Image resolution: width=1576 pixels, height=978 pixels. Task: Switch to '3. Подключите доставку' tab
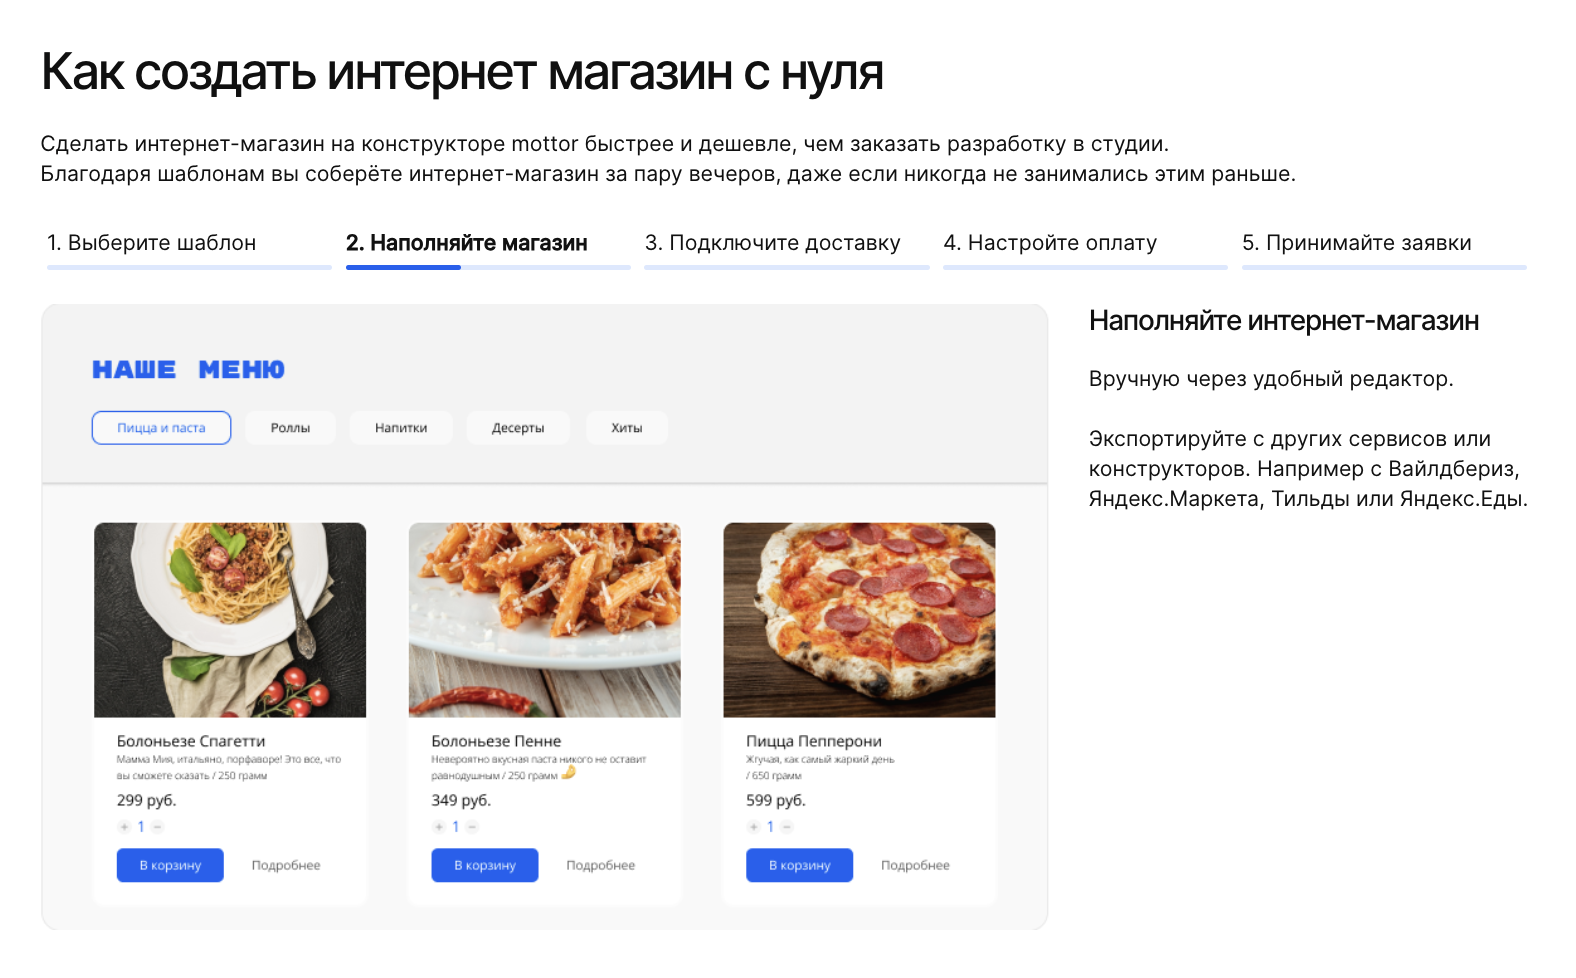coord(772,243)
